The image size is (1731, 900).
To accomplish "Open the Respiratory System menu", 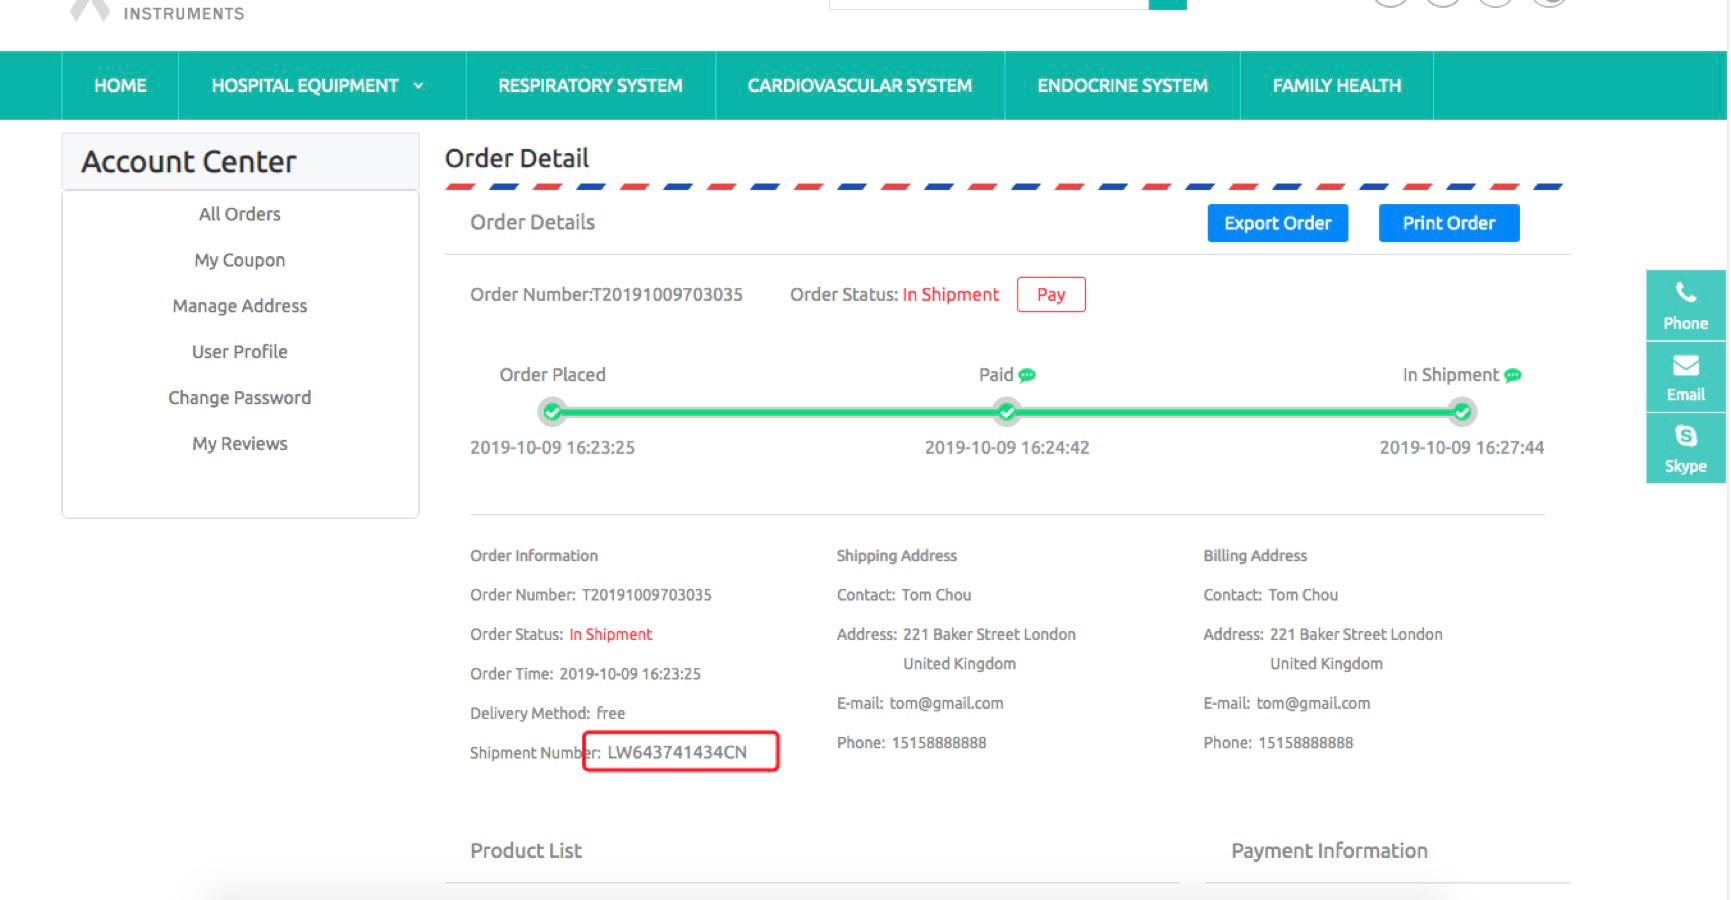I will click(x=590, y=86).
